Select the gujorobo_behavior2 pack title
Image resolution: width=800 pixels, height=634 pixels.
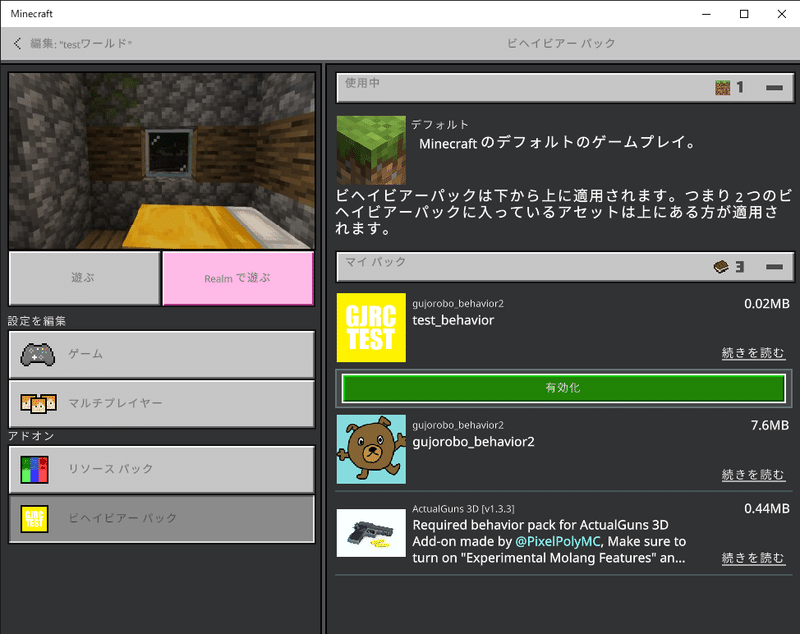pyautogui.click(x=473, y=442)
